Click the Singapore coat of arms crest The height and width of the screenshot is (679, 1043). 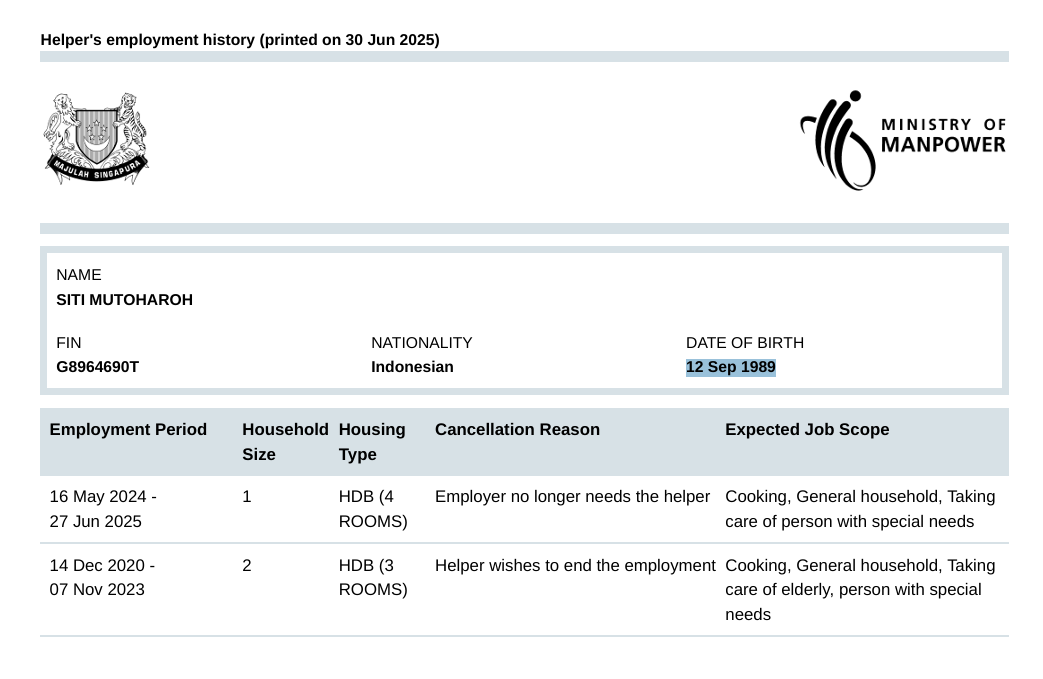point(96,138)
